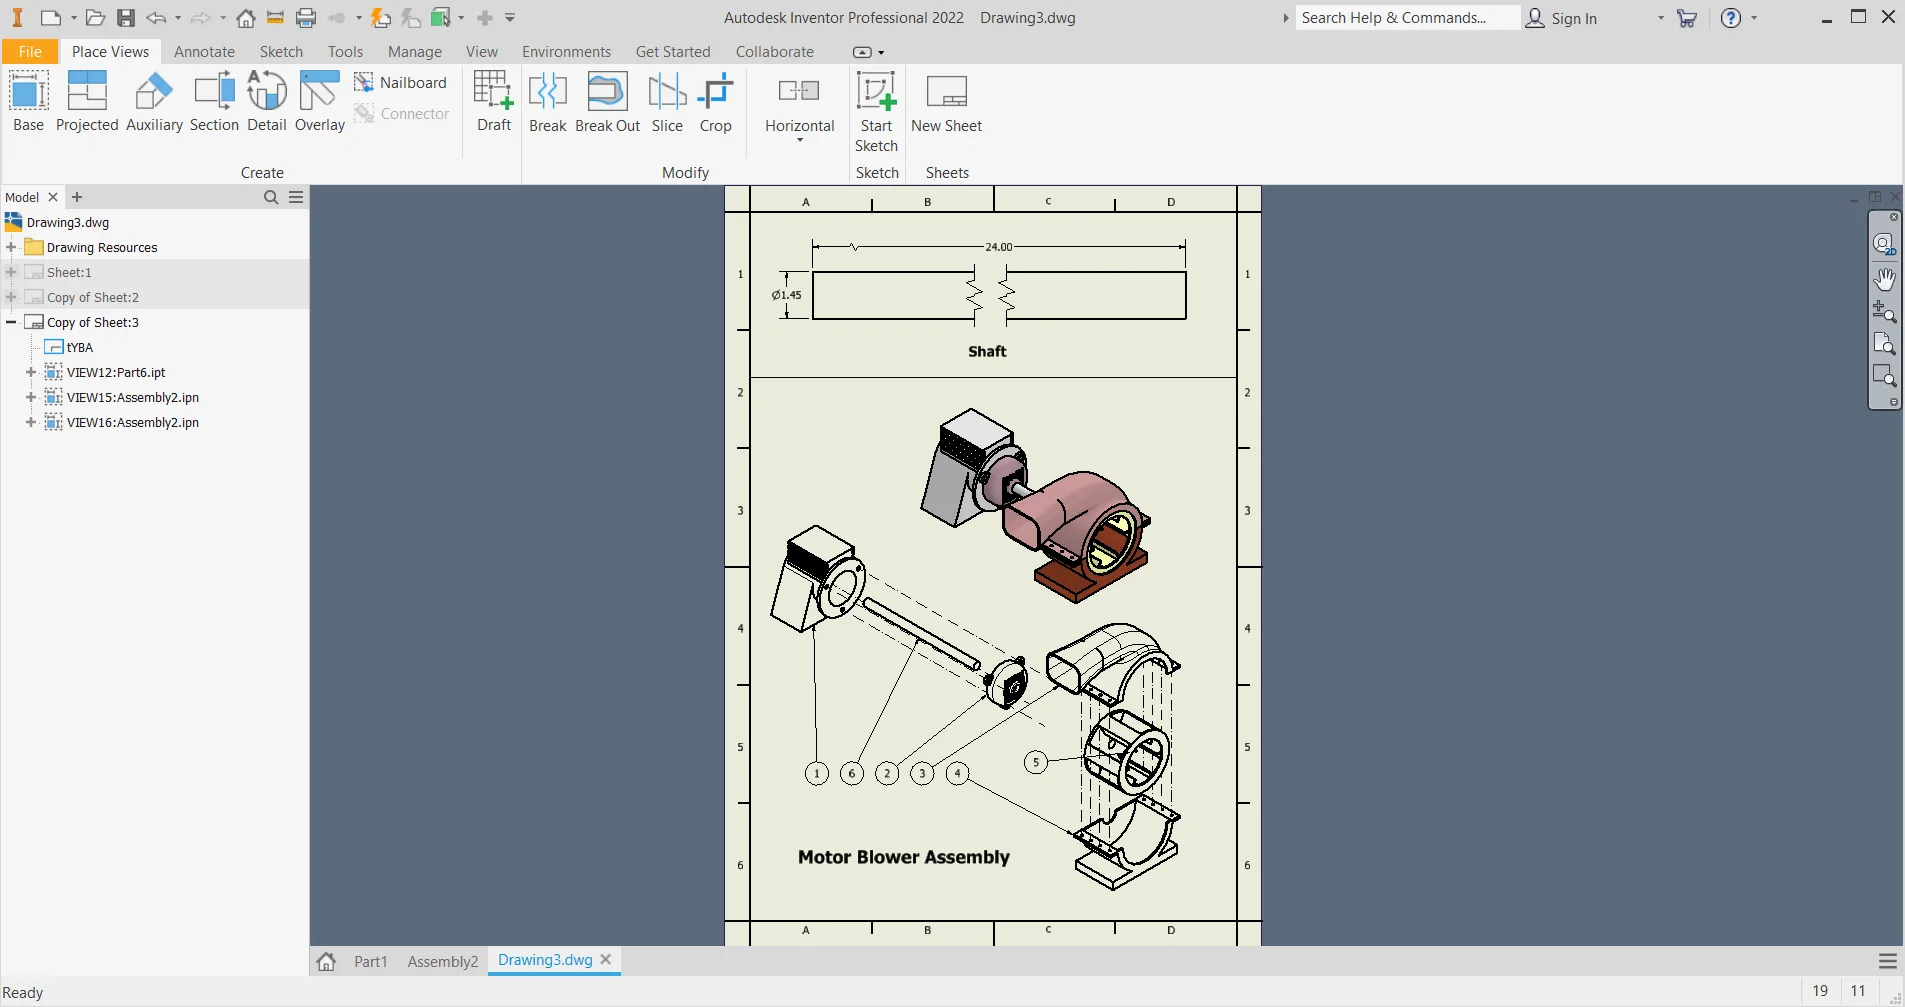The height and width of the screenshot is (1007, 1905).
Task: Open the File menu
Action: 30,52
